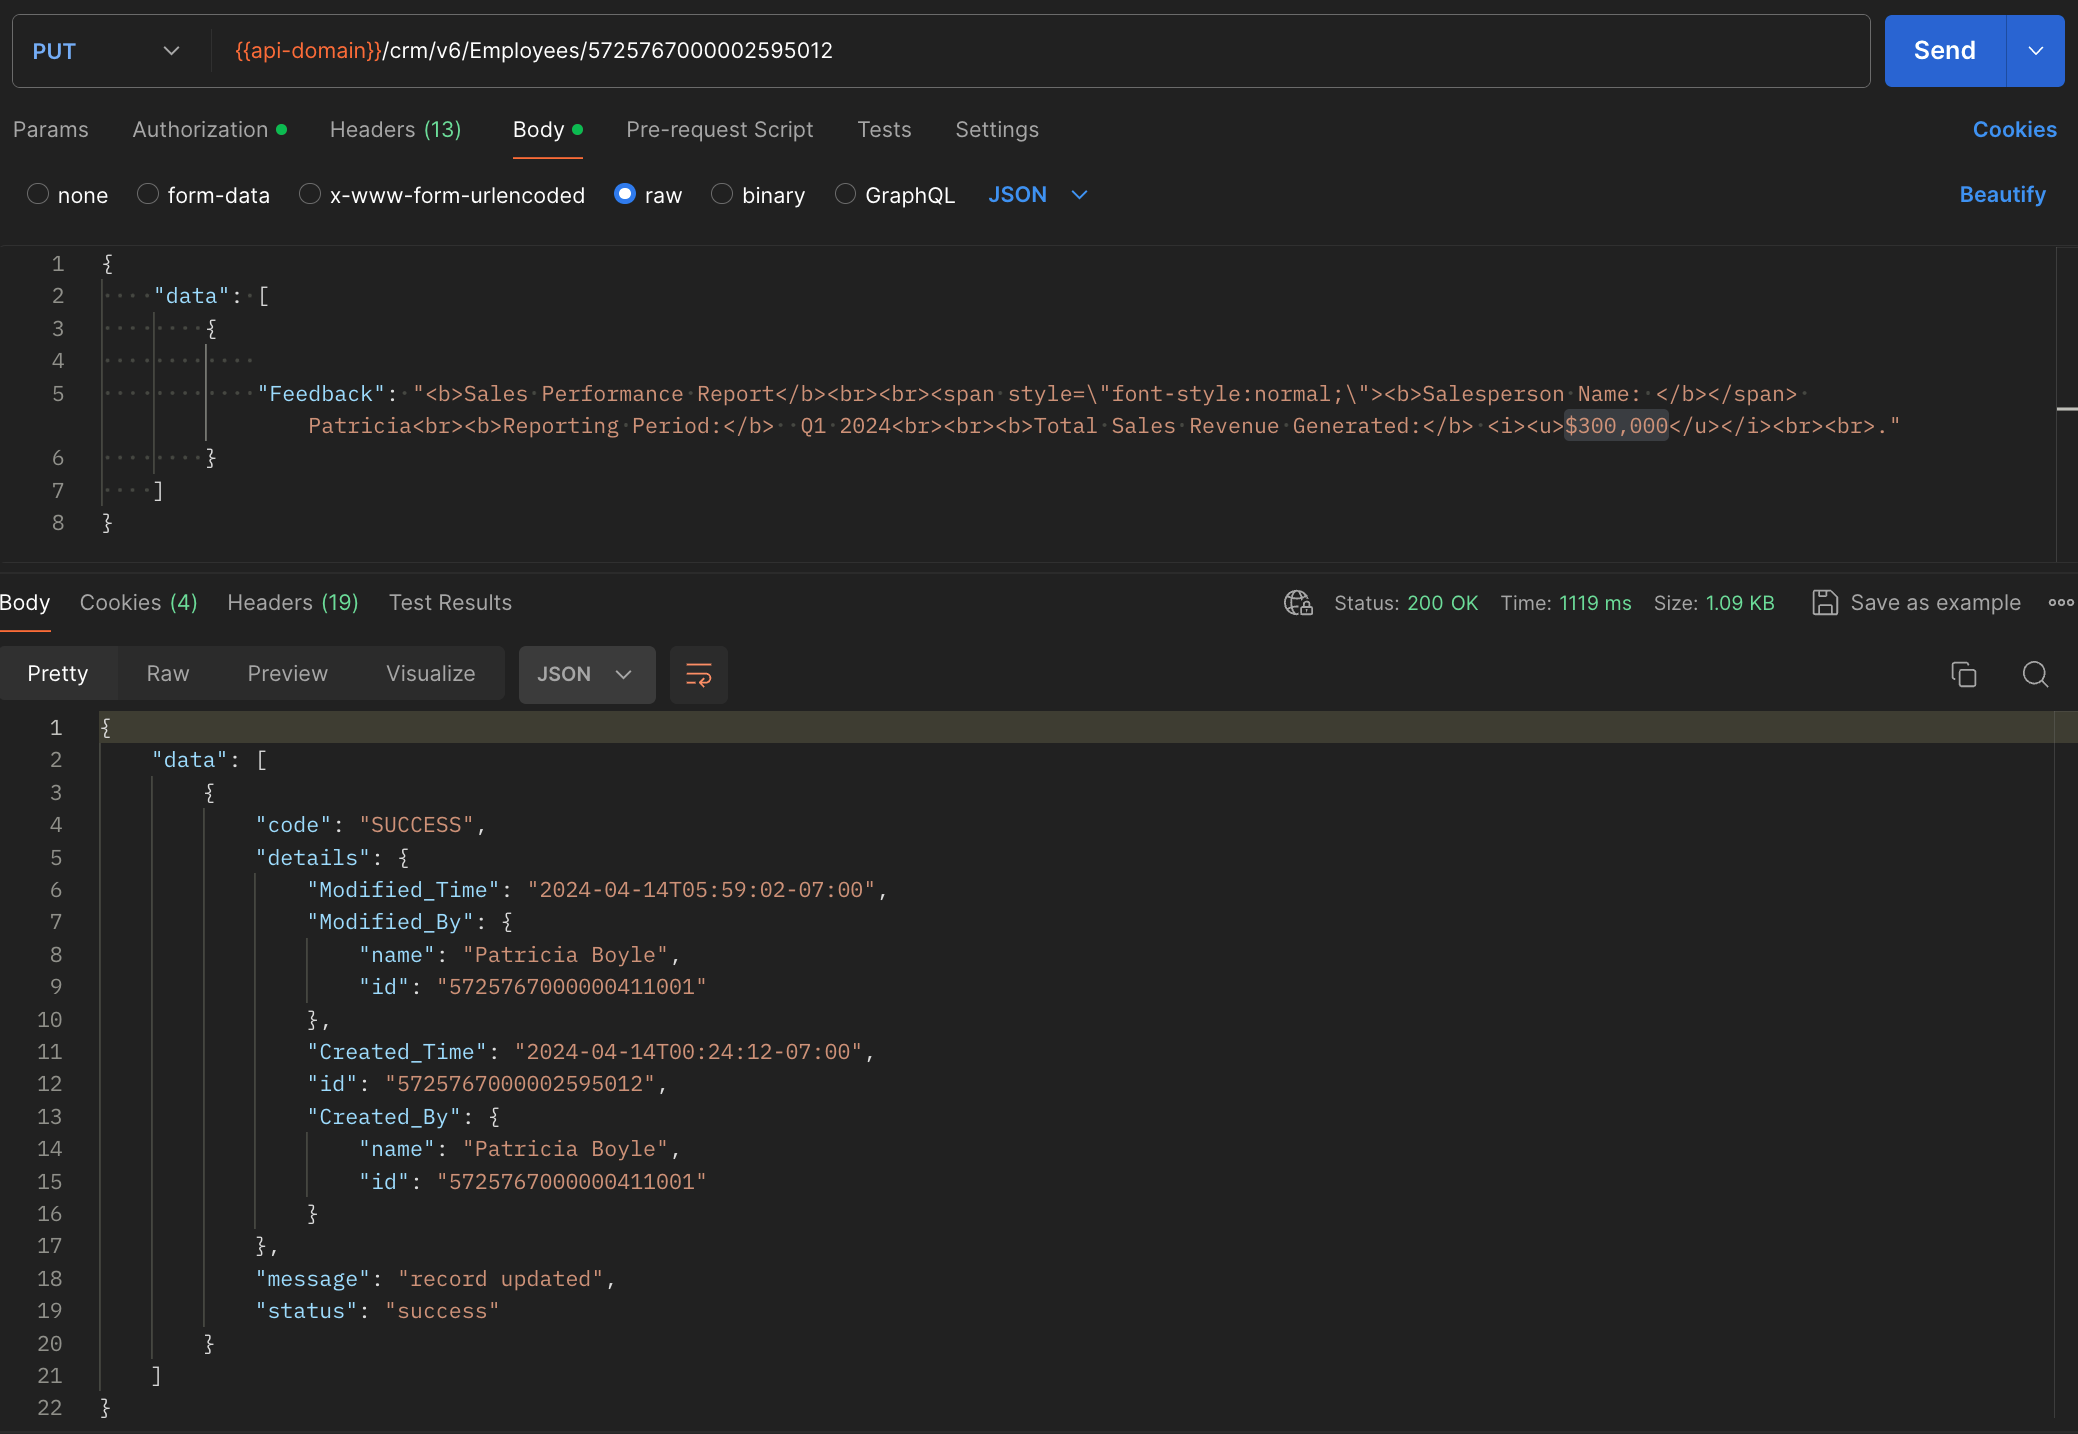Viewport: 2078px width, 1434px height.
Task: Click into the request URL field
Action: (x=1100, y=51)
